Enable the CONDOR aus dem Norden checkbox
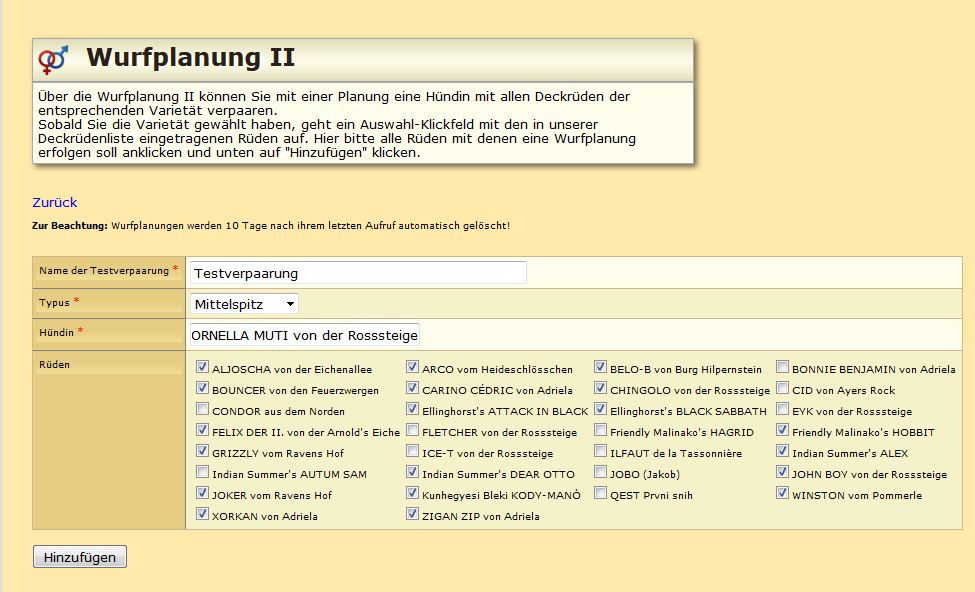This screenshot has height=592, width=975. 203,410
